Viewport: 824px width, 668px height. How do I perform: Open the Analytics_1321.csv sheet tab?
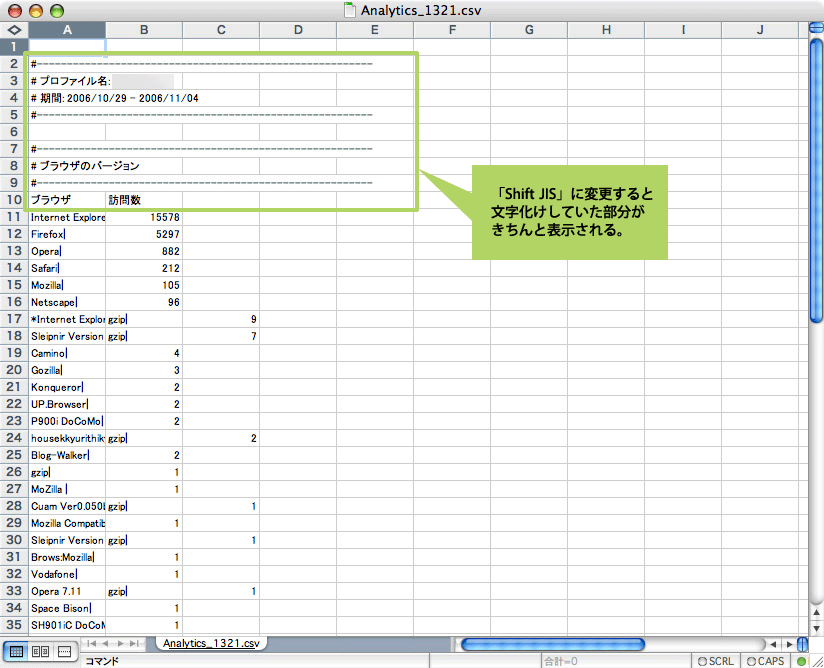click(211, 643)
